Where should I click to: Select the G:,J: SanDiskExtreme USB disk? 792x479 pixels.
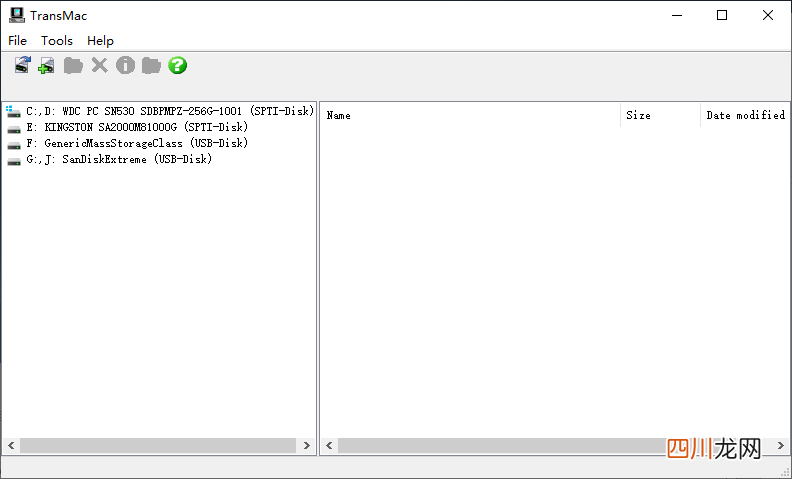coord(109,159)
